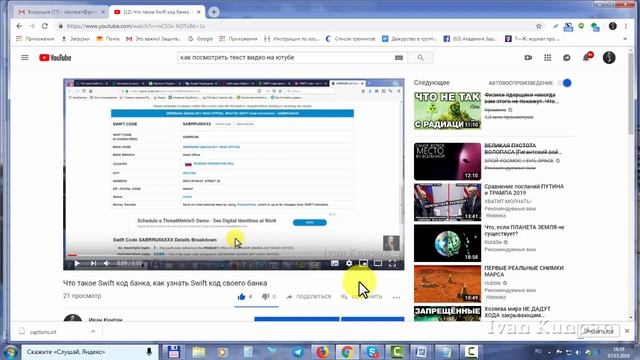
Task: Open the Загрузки bookmark
Action: click(x=76, y=39)
